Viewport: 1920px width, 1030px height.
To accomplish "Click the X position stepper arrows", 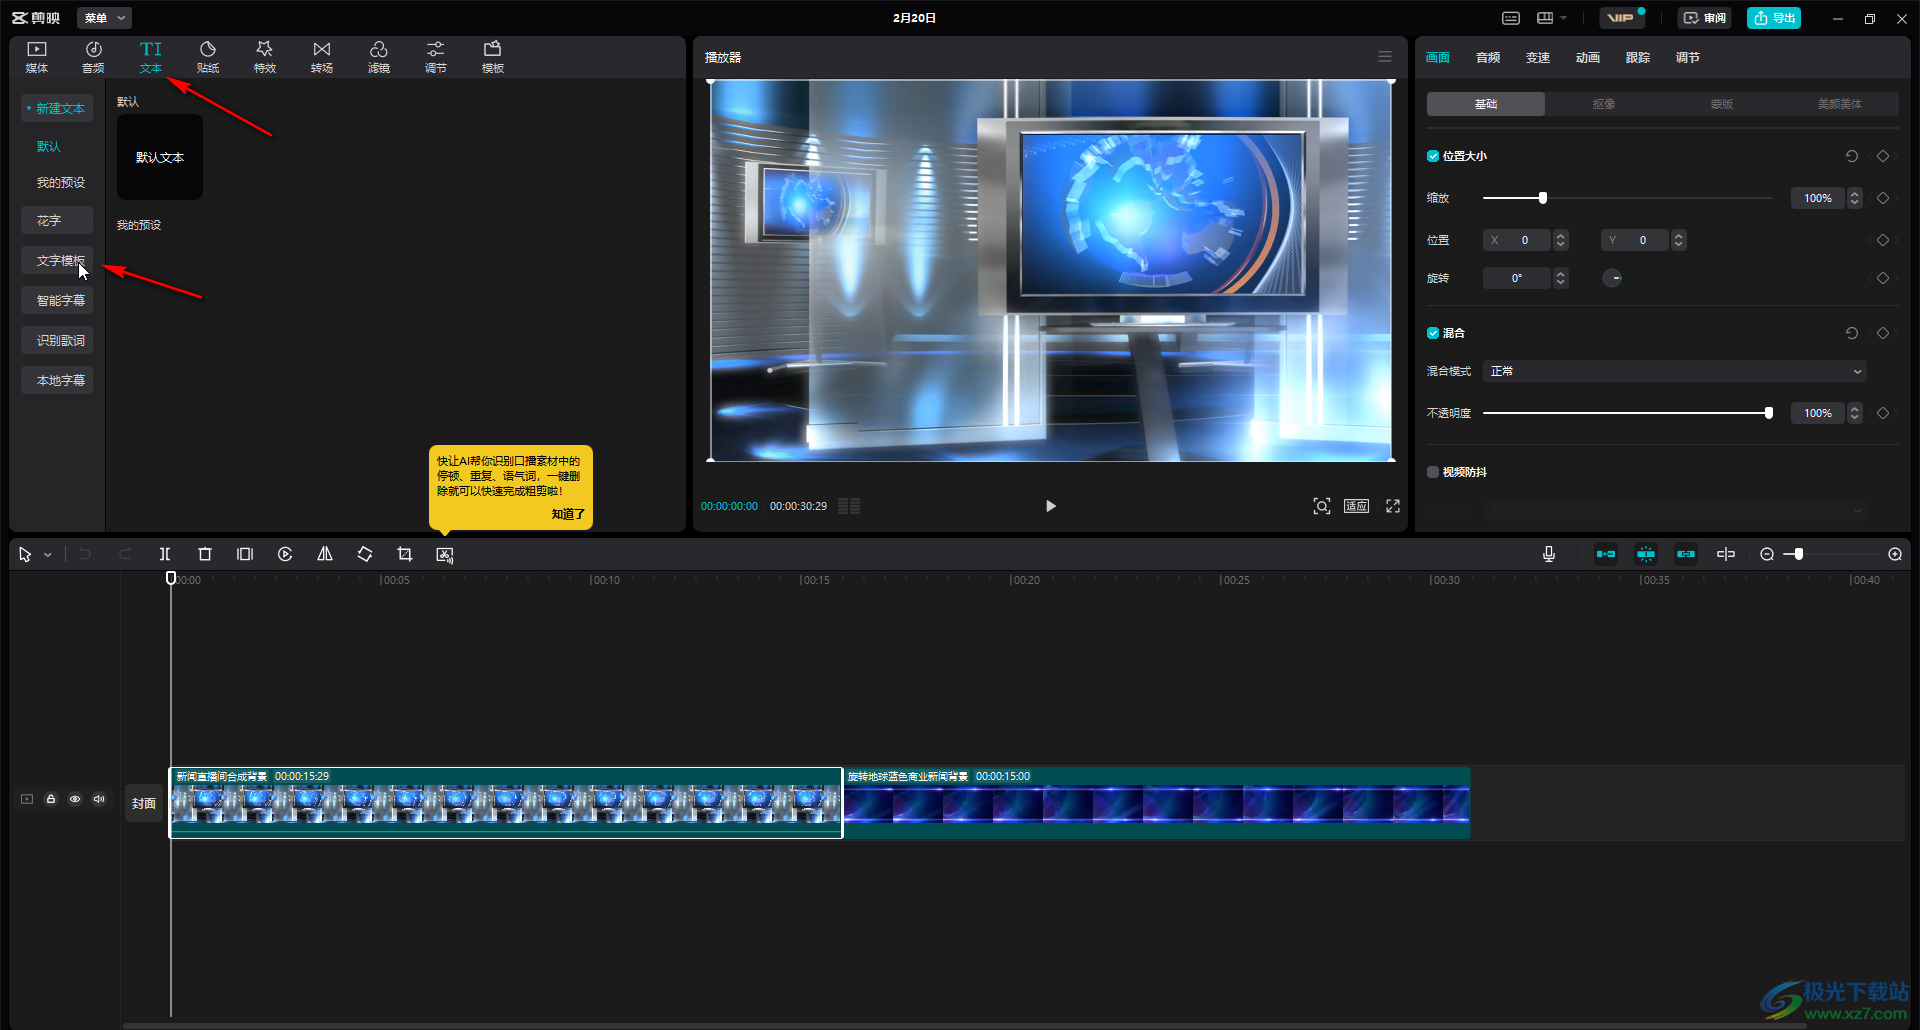I will (1561, 240).
